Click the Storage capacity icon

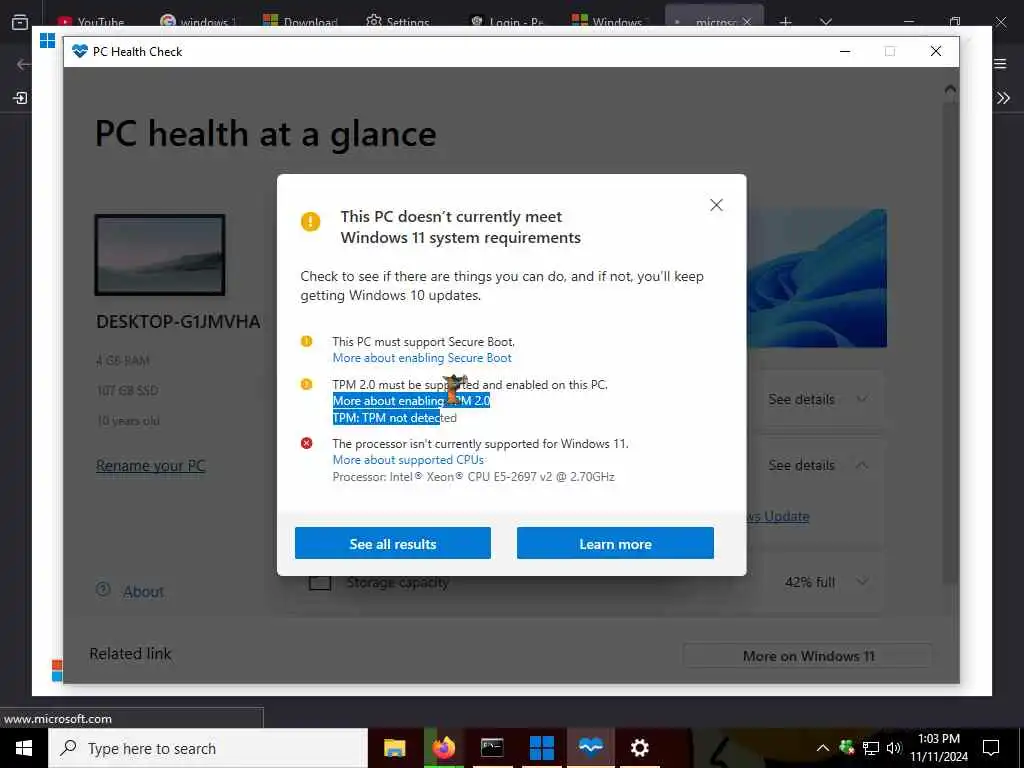pos(319,582)
